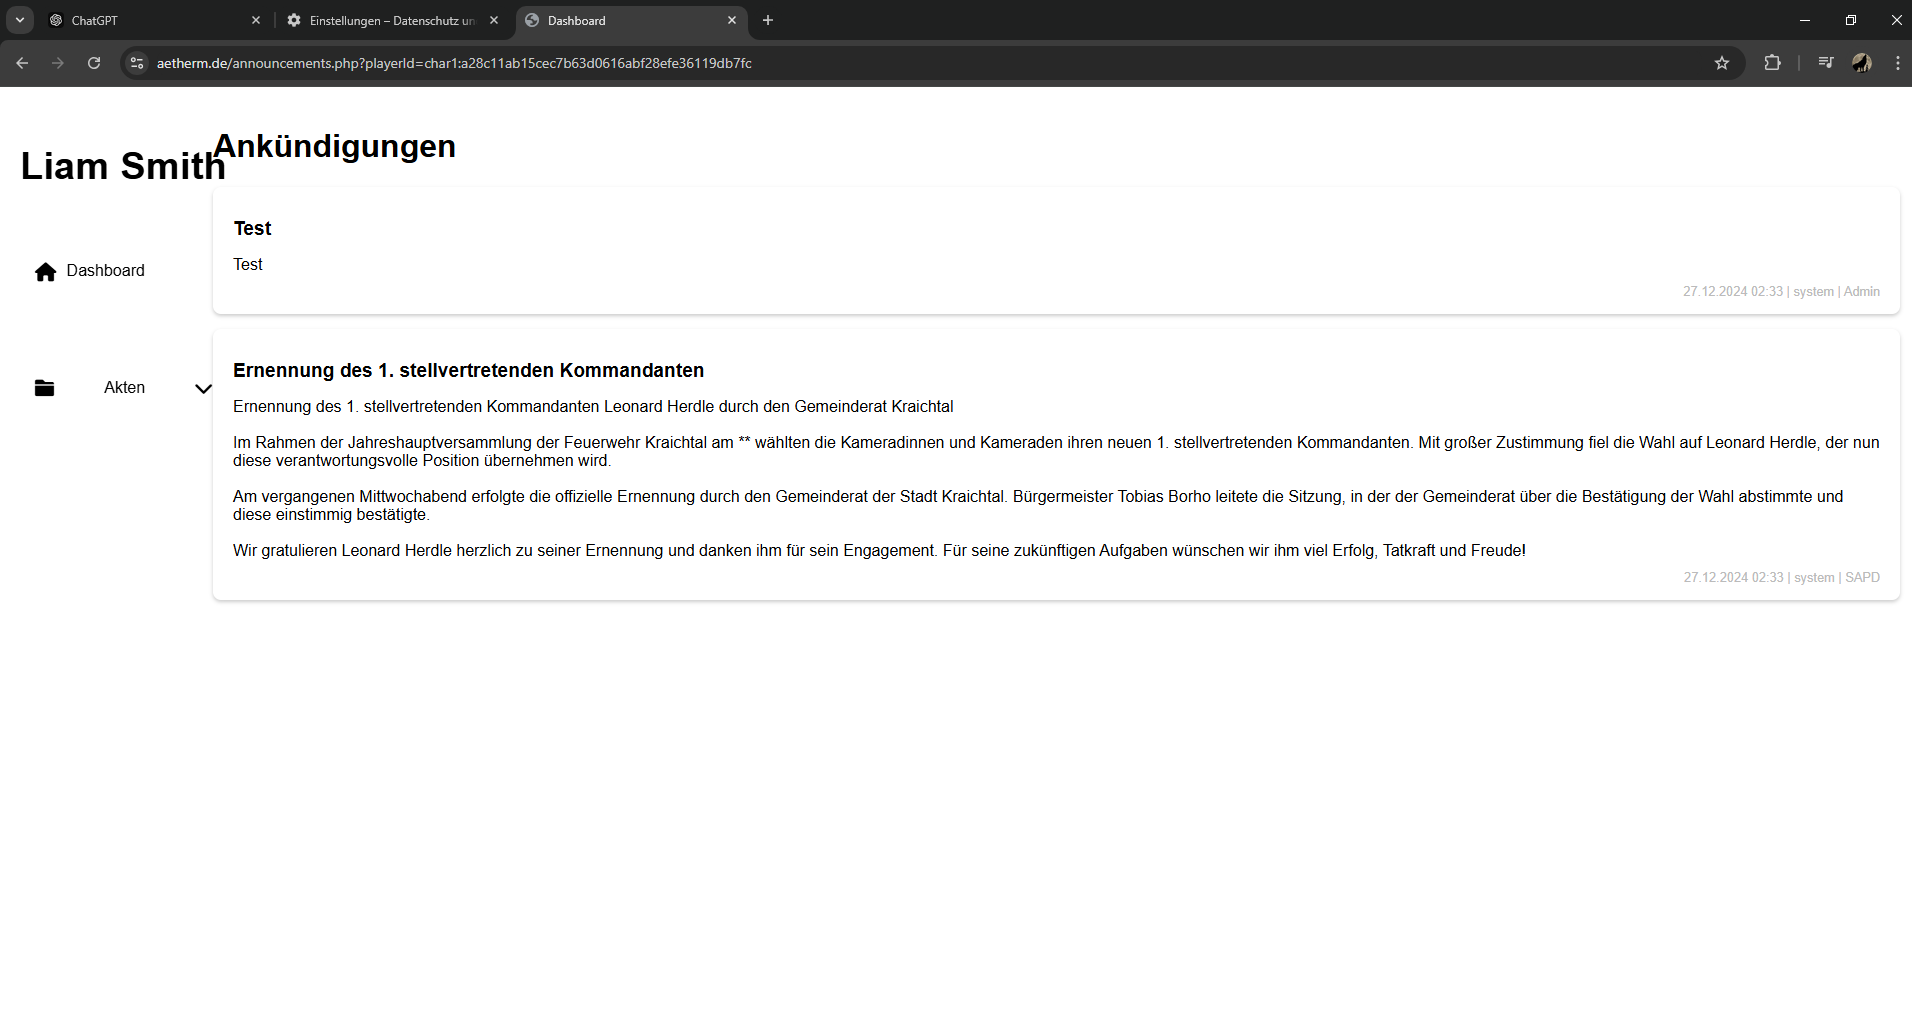This screenshot has width=1912, height=1034.
Task: Open a new tab with plus button
Action: pos(768,20)
